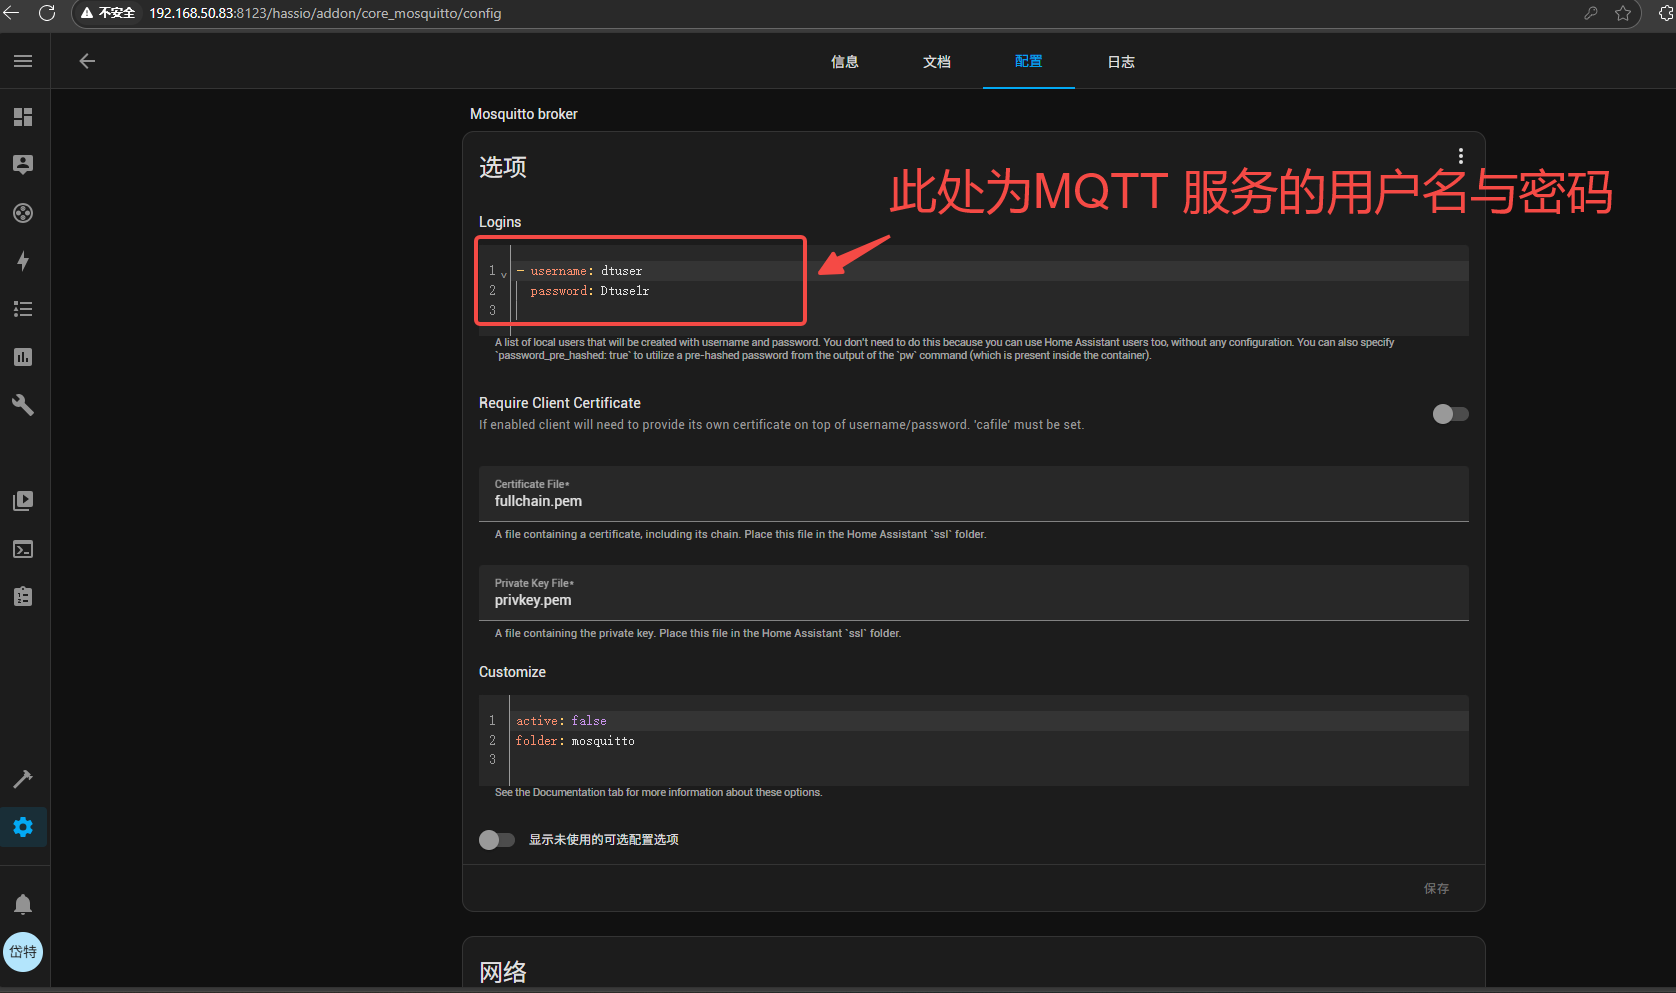
Task: Click the Private Key File field
Action: tap(973, 593)
